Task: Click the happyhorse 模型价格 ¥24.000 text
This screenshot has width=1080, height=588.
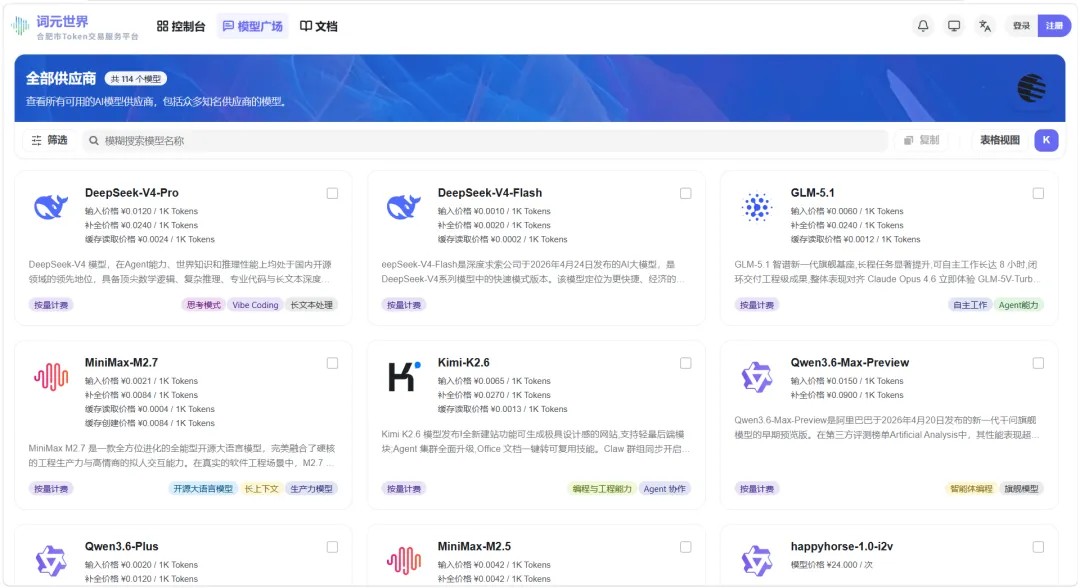Action: tap(832, 565)
